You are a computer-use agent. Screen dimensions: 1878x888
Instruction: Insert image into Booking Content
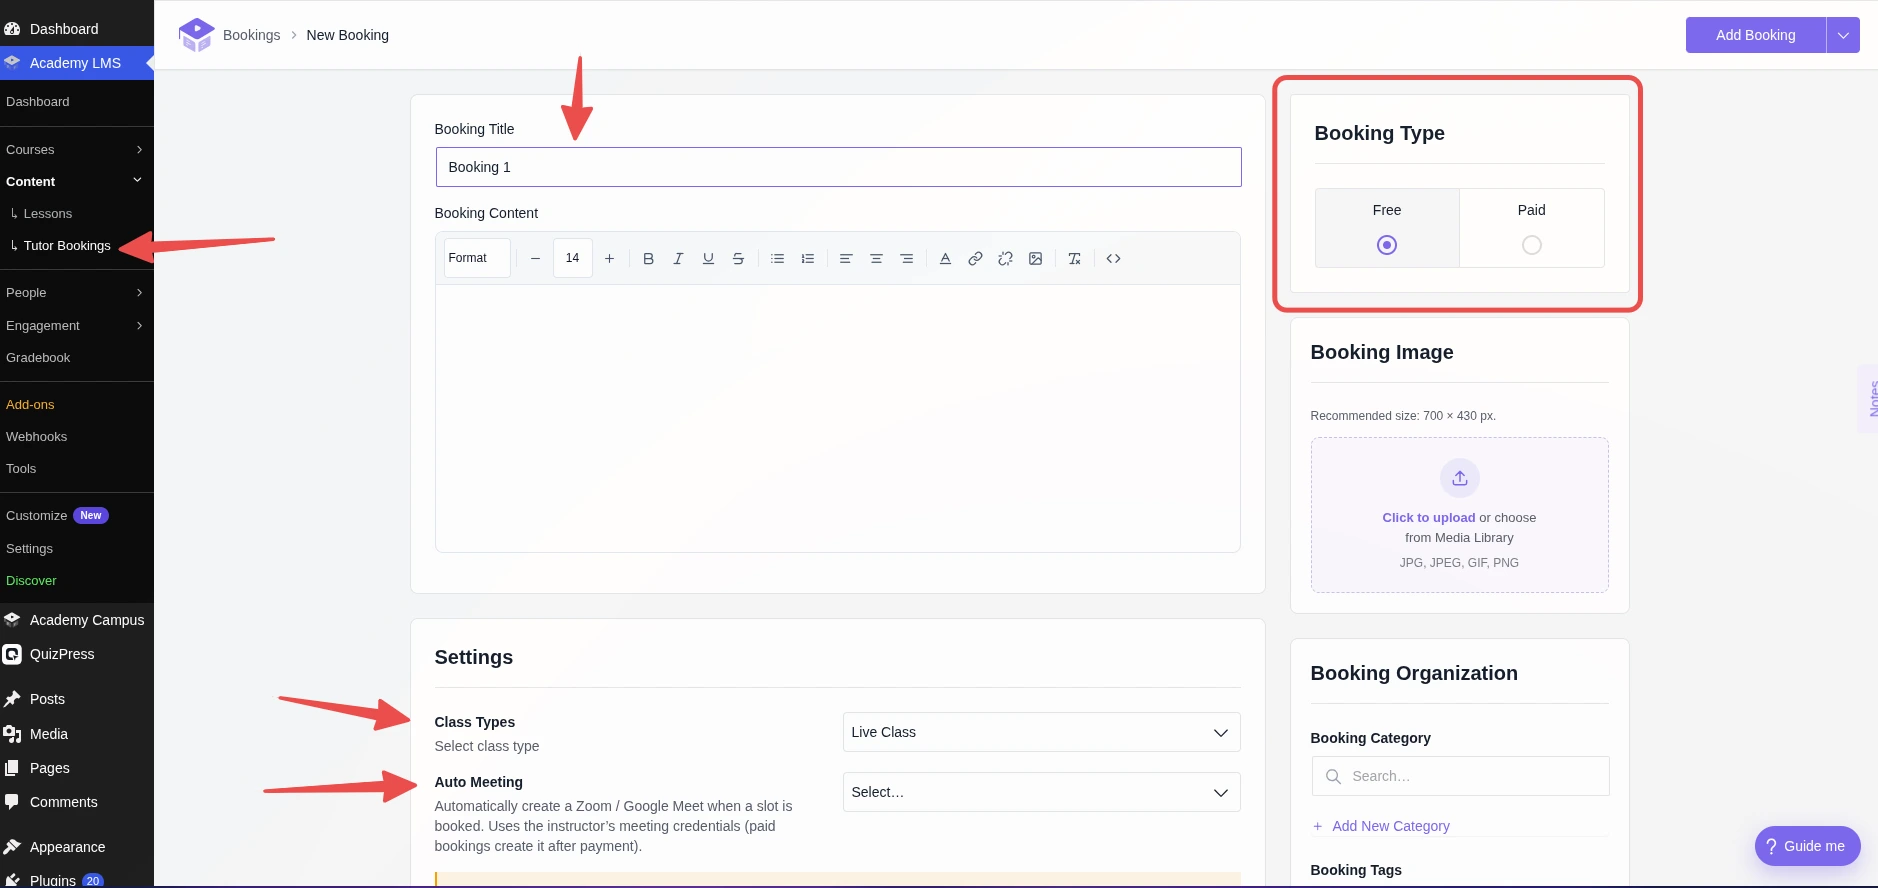coord(1035,259)
